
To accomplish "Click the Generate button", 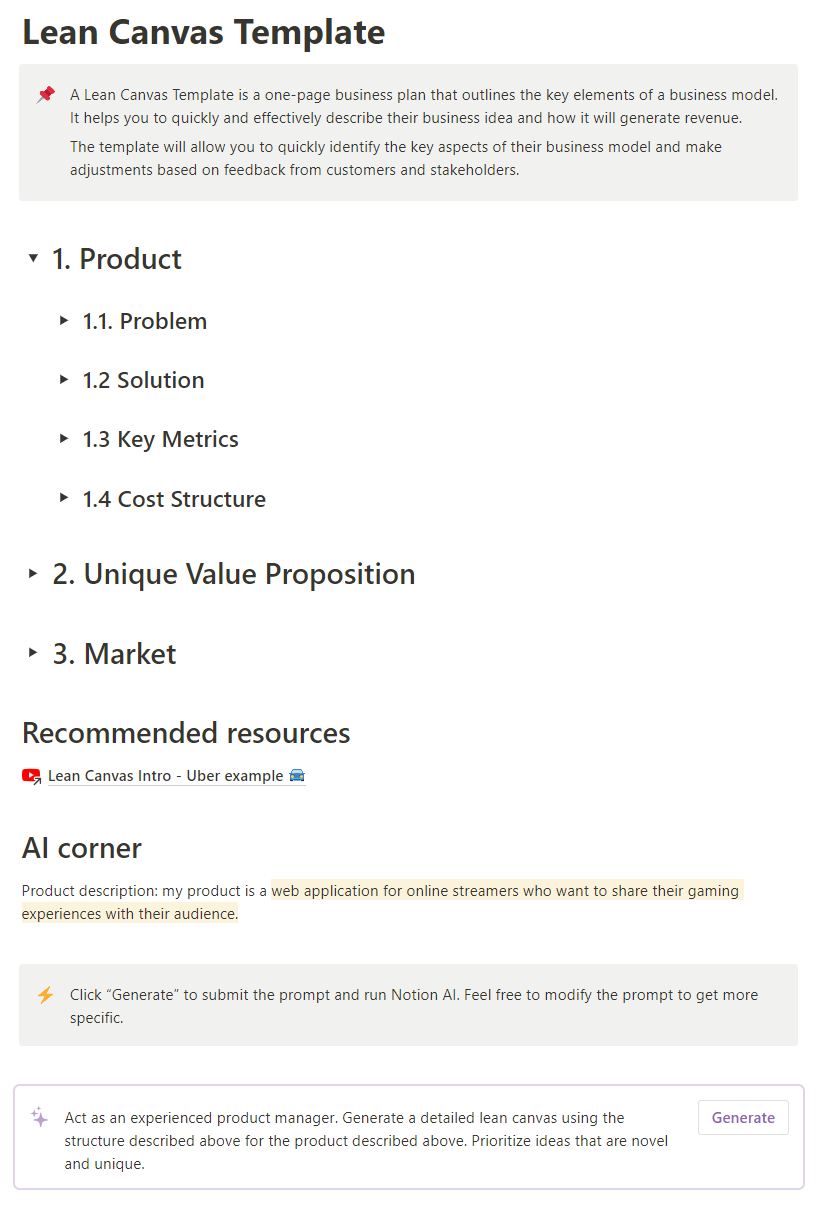I will tap(743, 1117).
